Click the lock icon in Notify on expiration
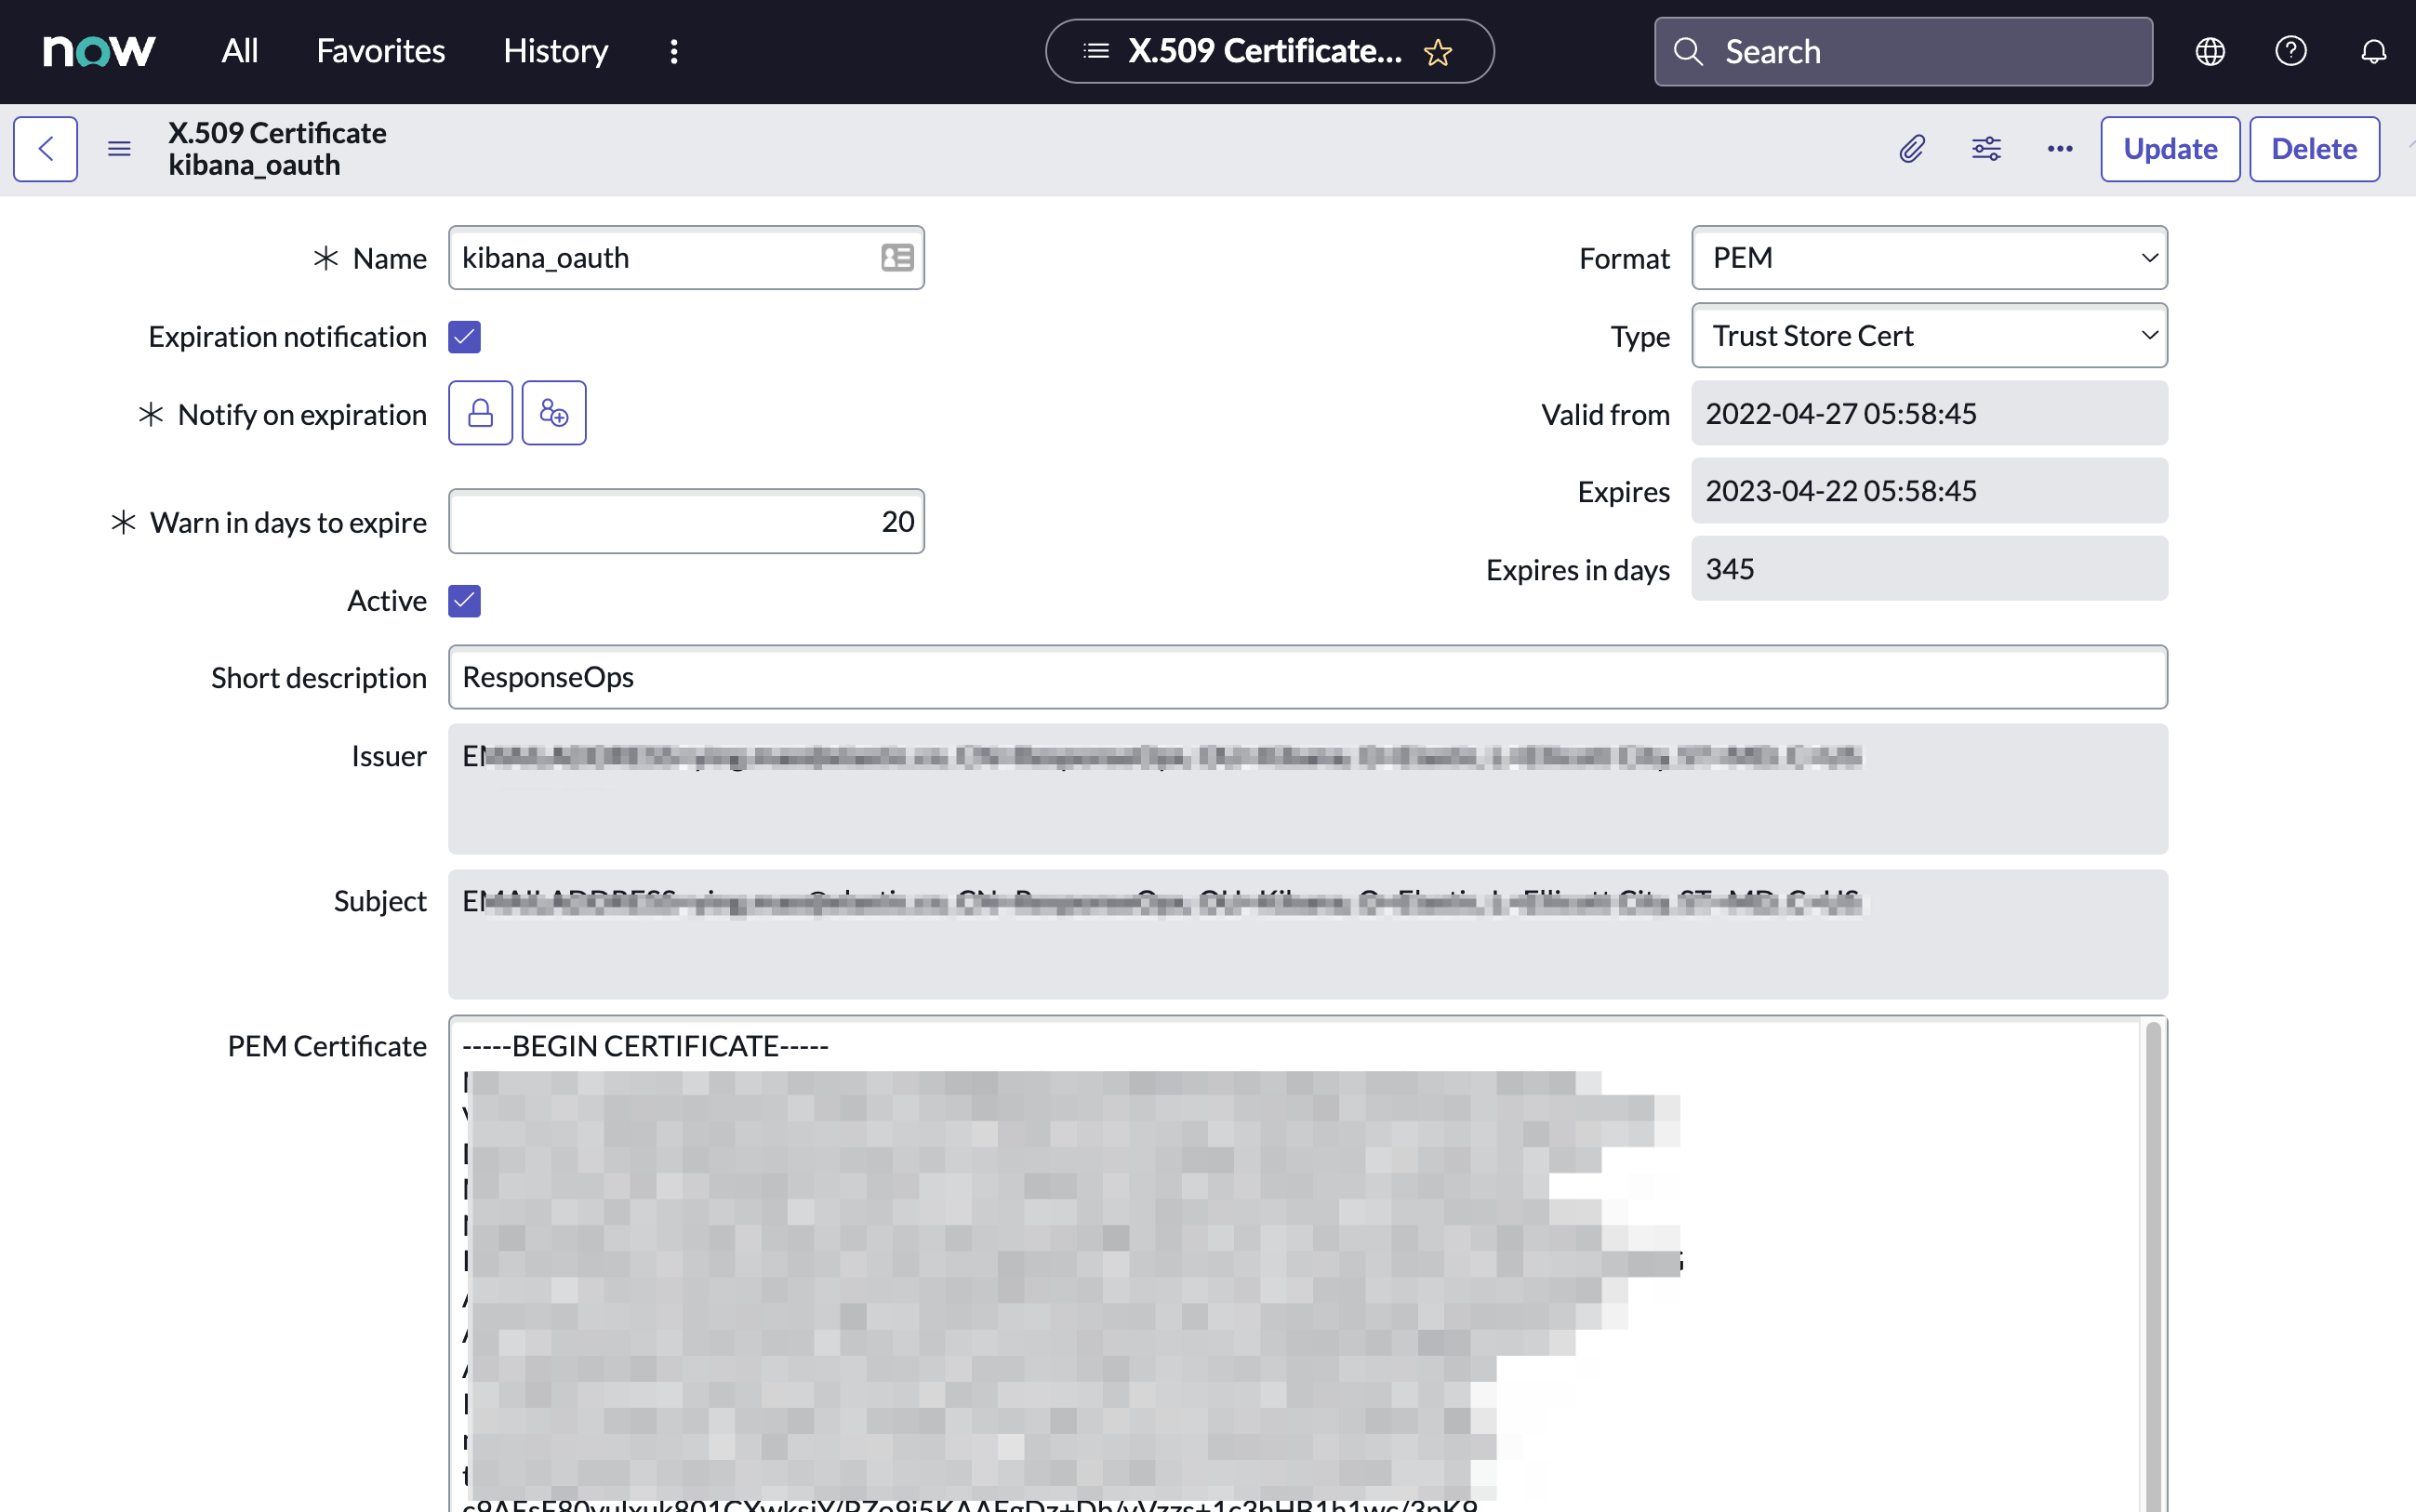This screenshot has height=1512, width=2416. tap(479, 413)
